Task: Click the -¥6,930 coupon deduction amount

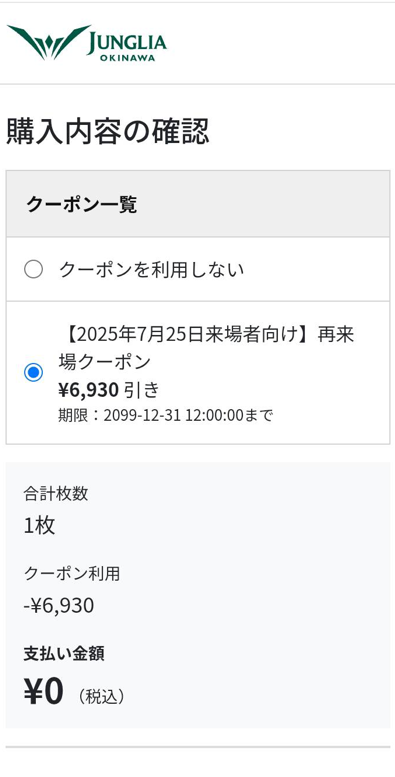Action: pyautogui.click(x=59, y=606)
